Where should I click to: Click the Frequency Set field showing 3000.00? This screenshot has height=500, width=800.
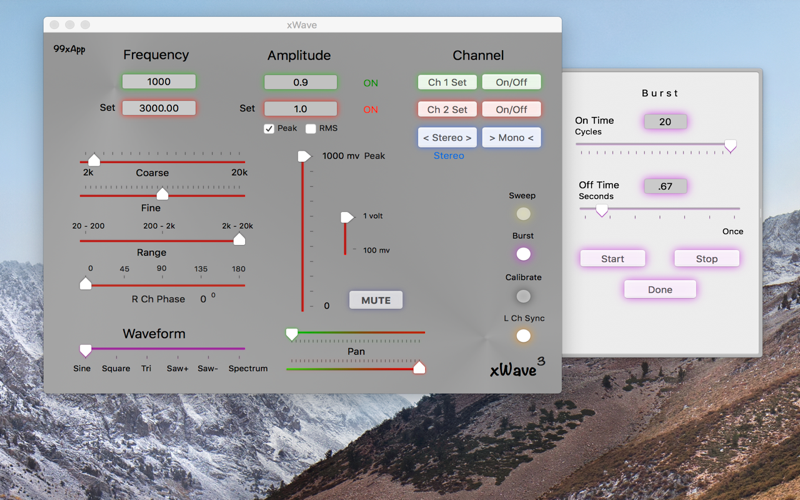159,108
